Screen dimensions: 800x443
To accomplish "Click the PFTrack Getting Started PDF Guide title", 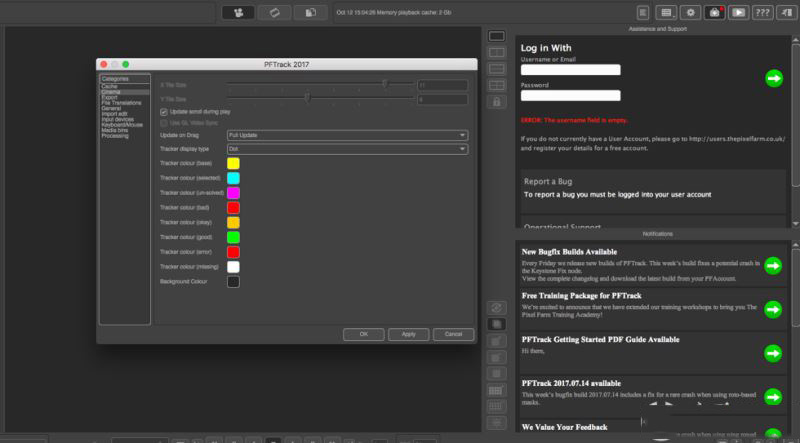I will pyautogui.click(x=601, y=339).
